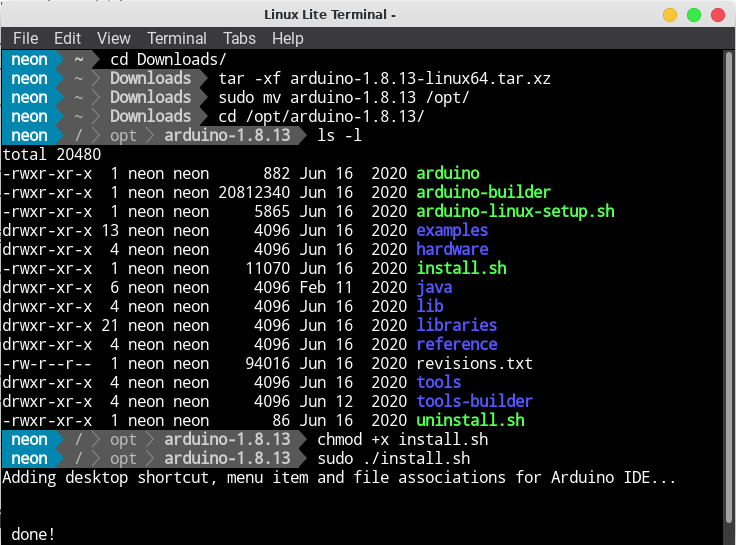The width and height of the screenshot is (736, 545).
Task: Click the 'ls -l' command text
Action: (340, 135)
